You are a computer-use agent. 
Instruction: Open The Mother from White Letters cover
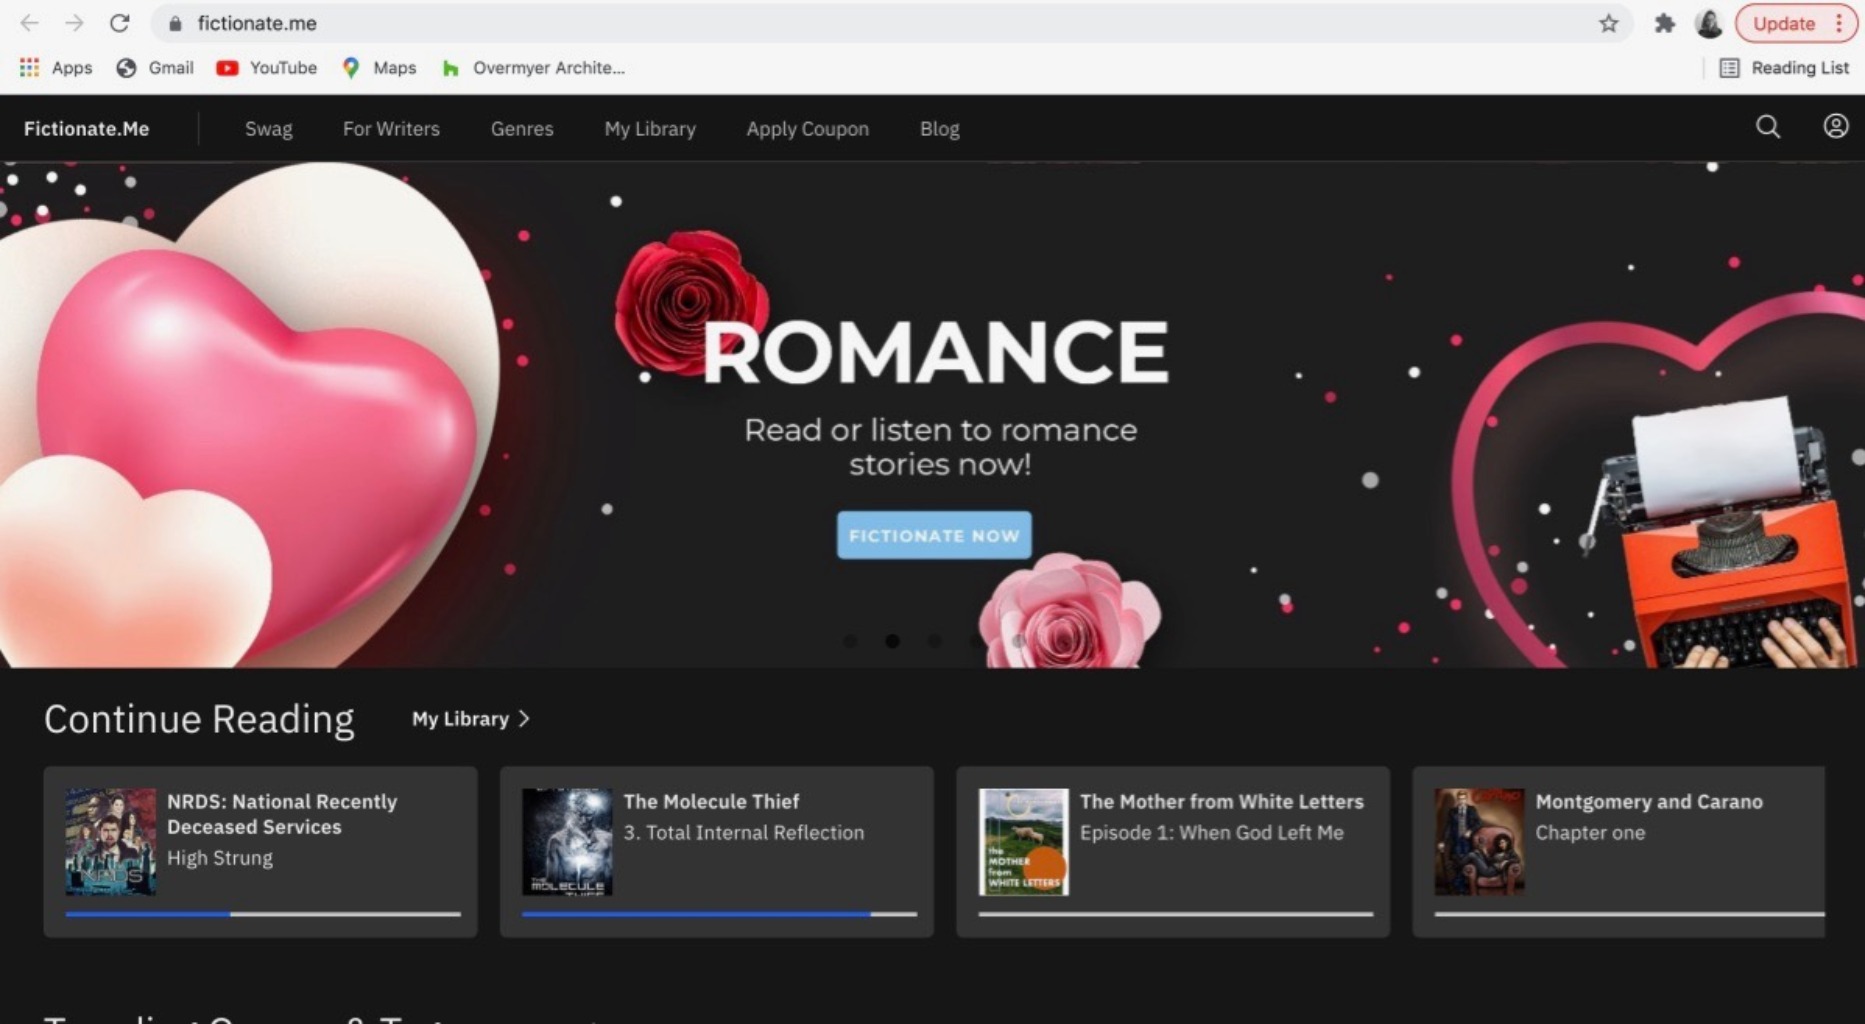coord(1023,841)
